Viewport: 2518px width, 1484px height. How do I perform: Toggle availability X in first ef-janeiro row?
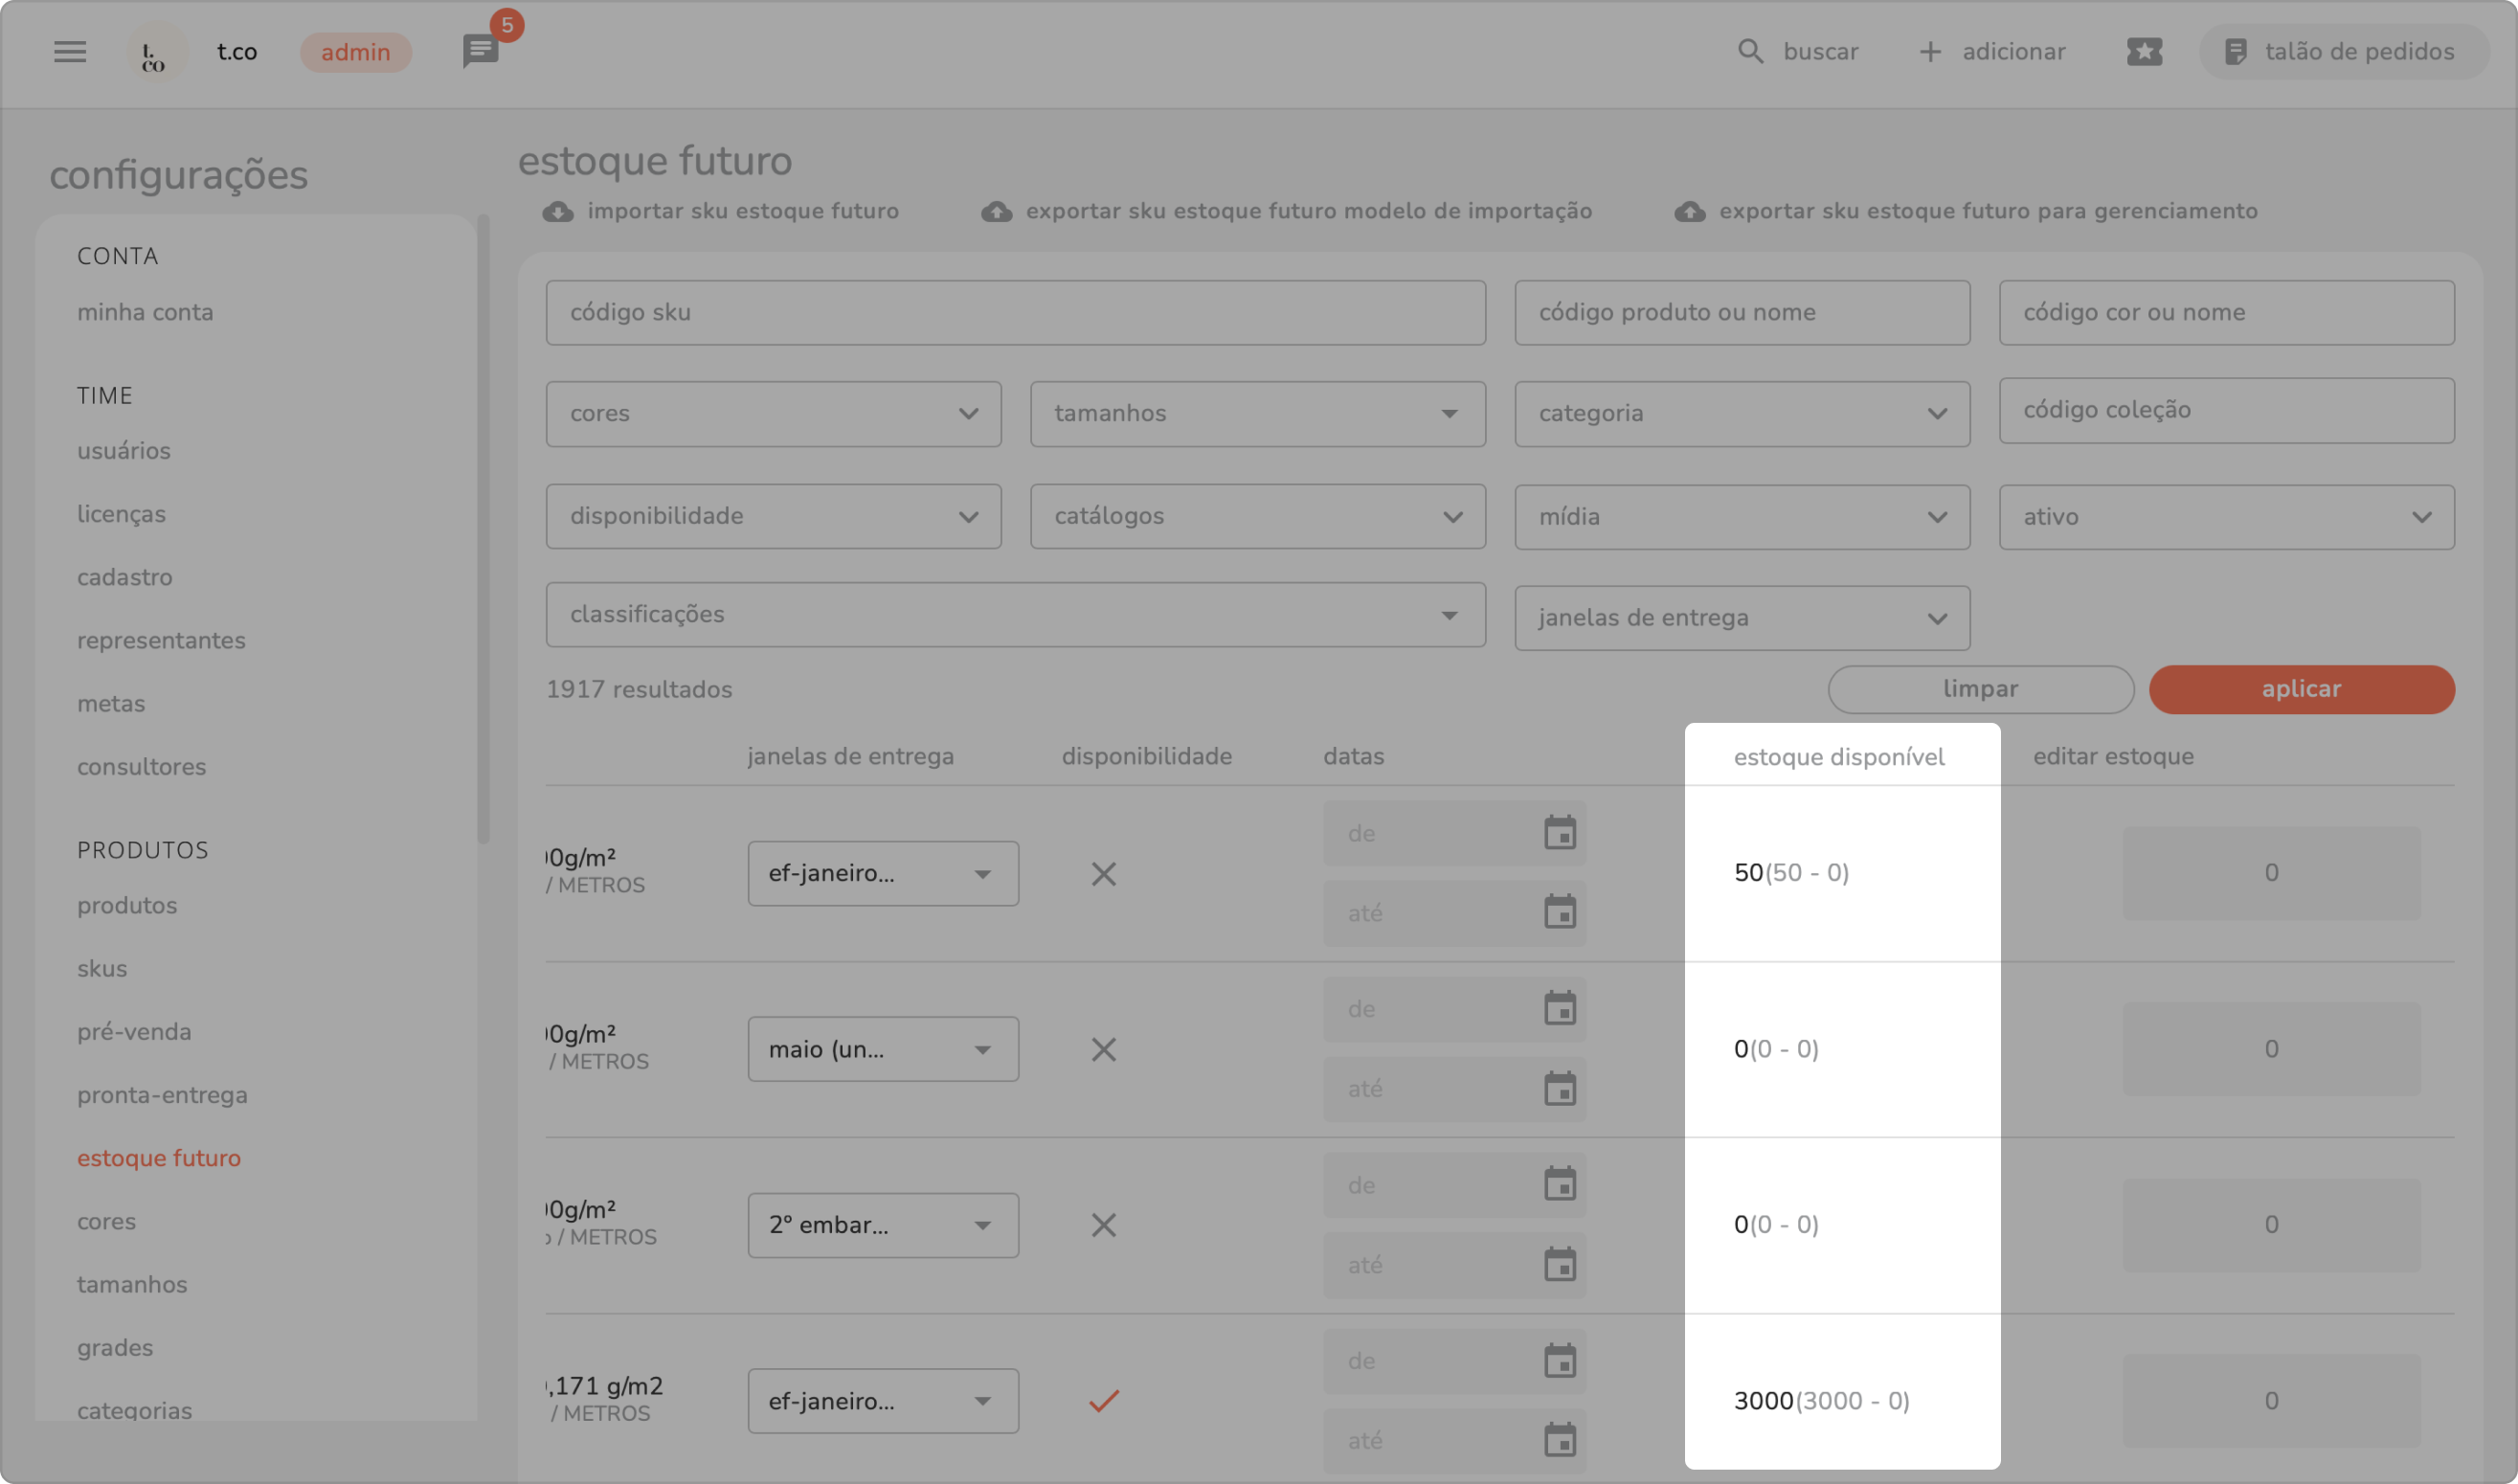[x=1103, y=874]
